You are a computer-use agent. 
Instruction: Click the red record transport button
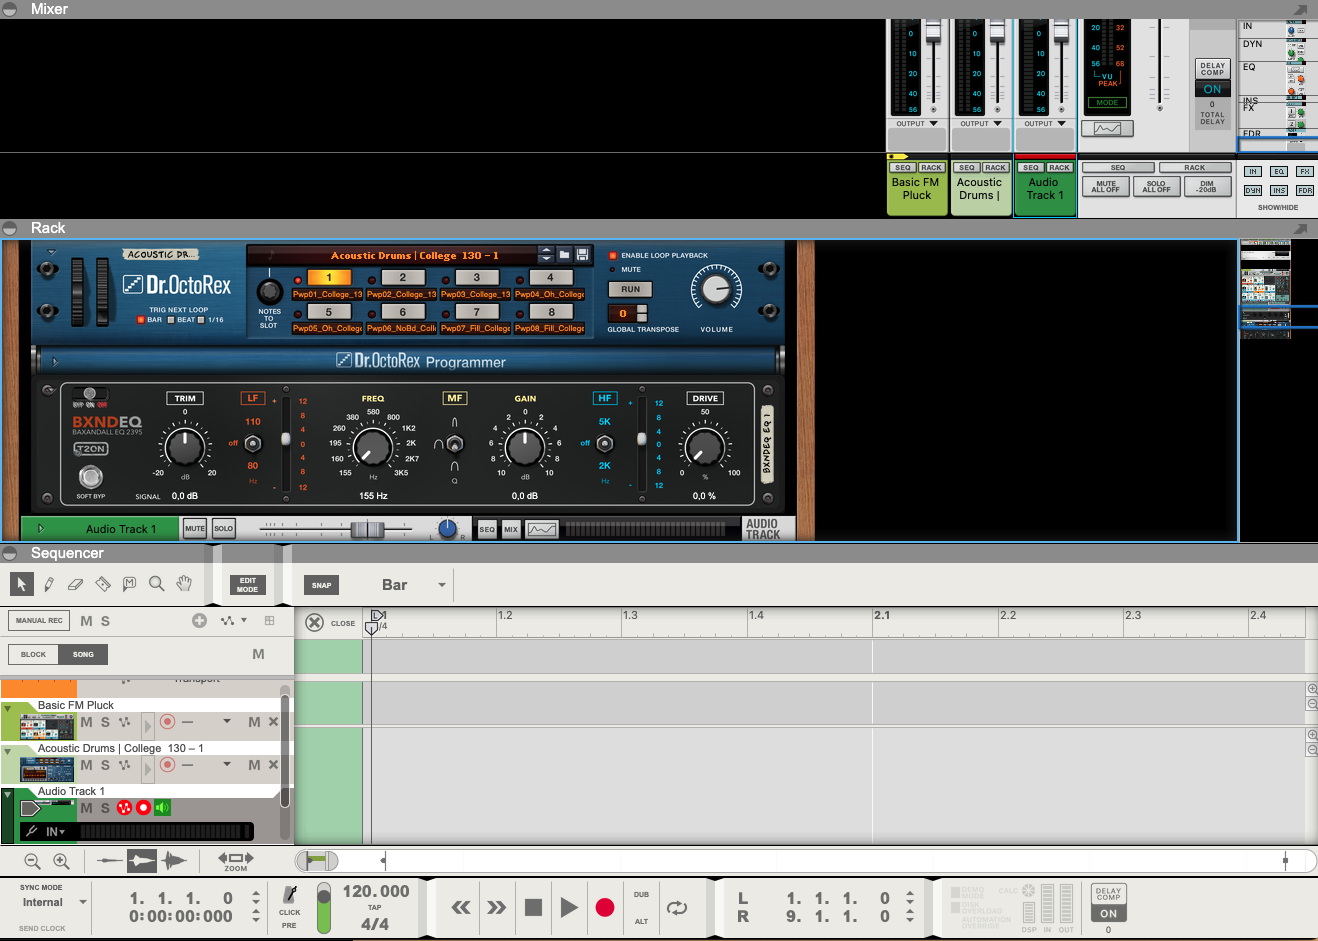click(605, 908)
